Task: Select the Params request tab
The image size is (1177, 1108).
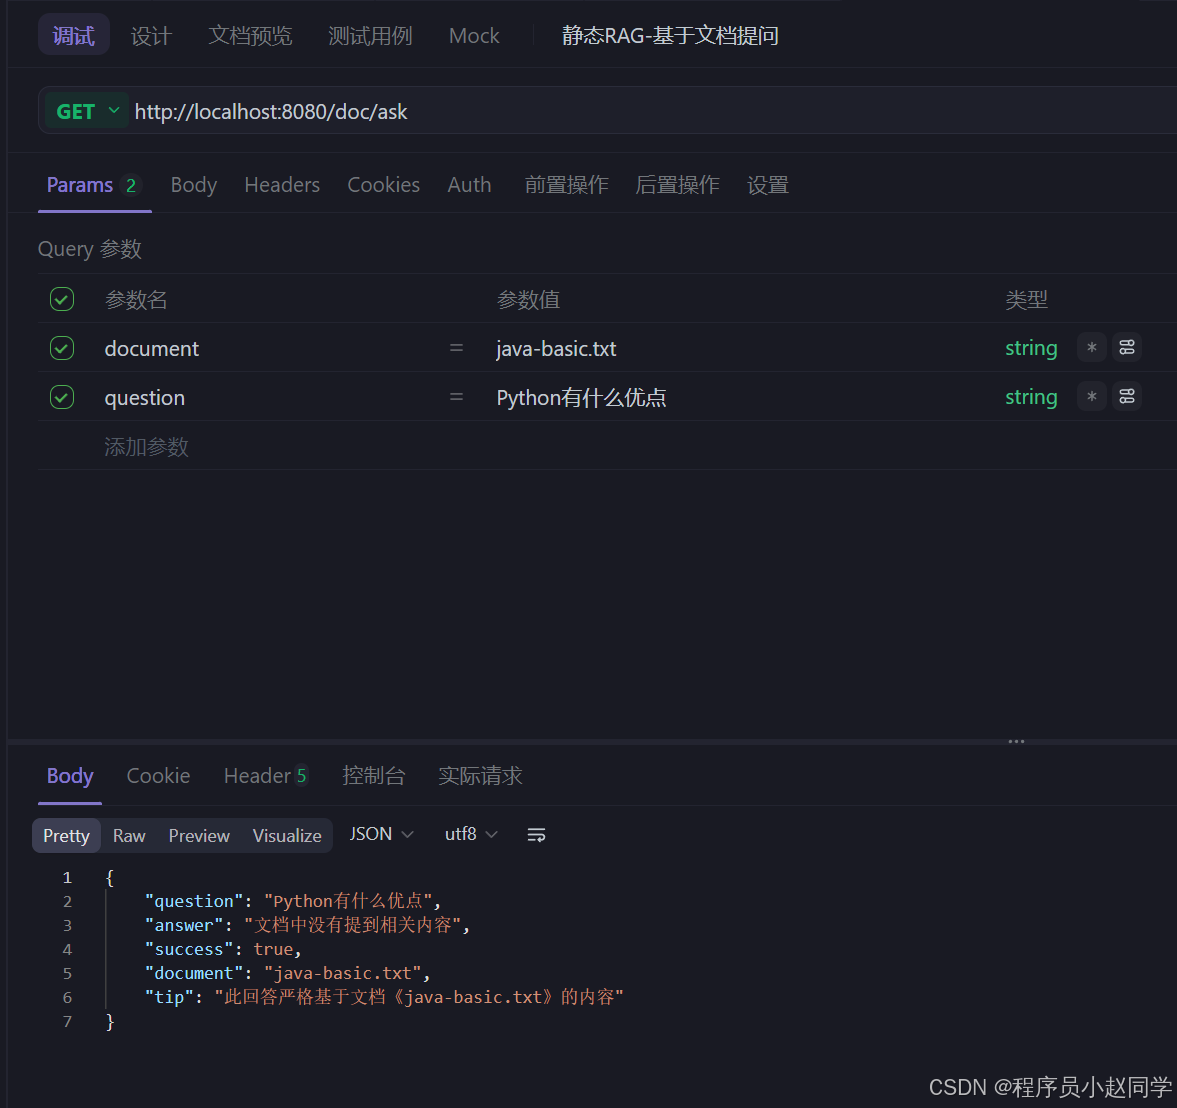Action: pos(94,185)
